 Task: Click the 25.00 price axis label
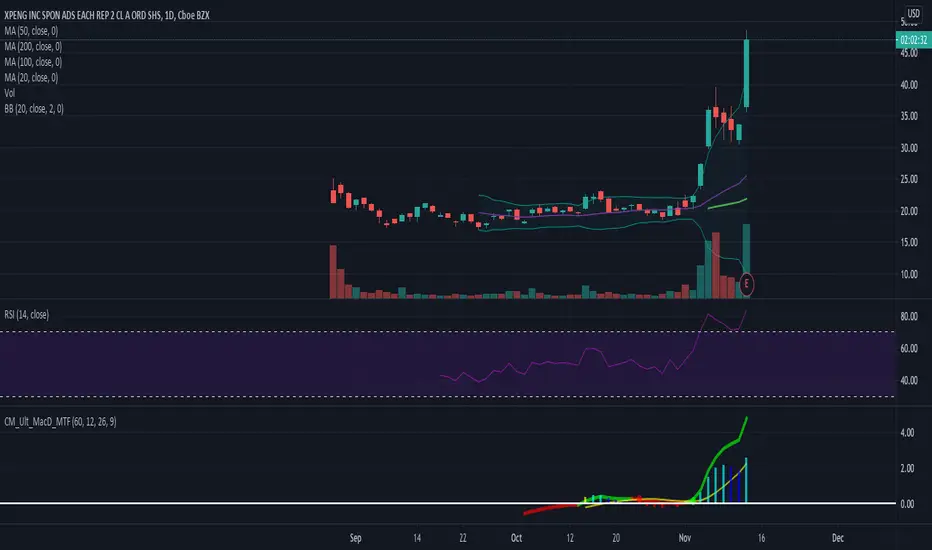[x=909, y=180]
